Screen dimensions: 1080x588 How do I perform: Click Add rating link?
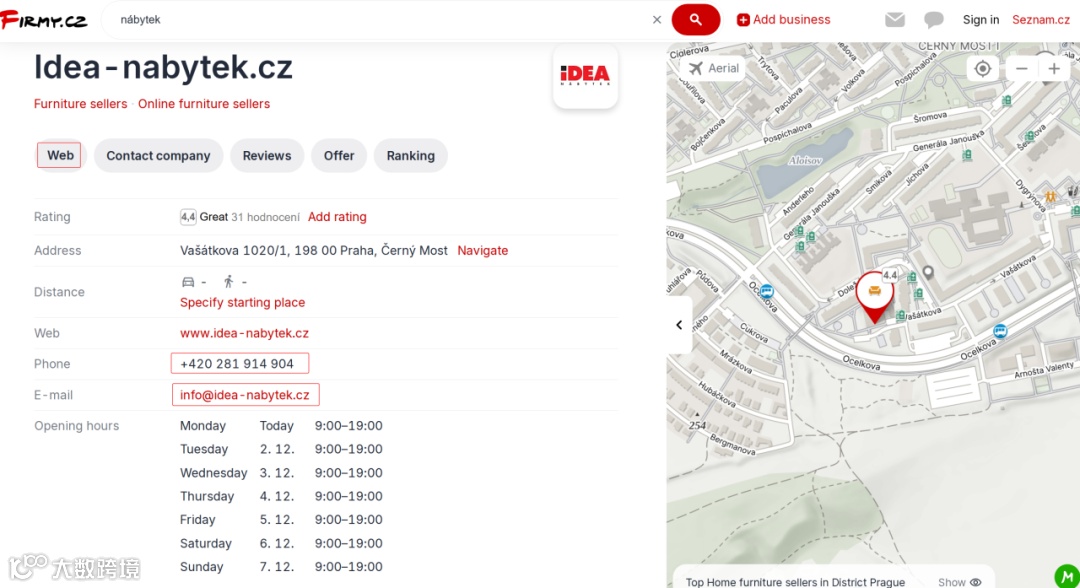[x=337, y=217]
